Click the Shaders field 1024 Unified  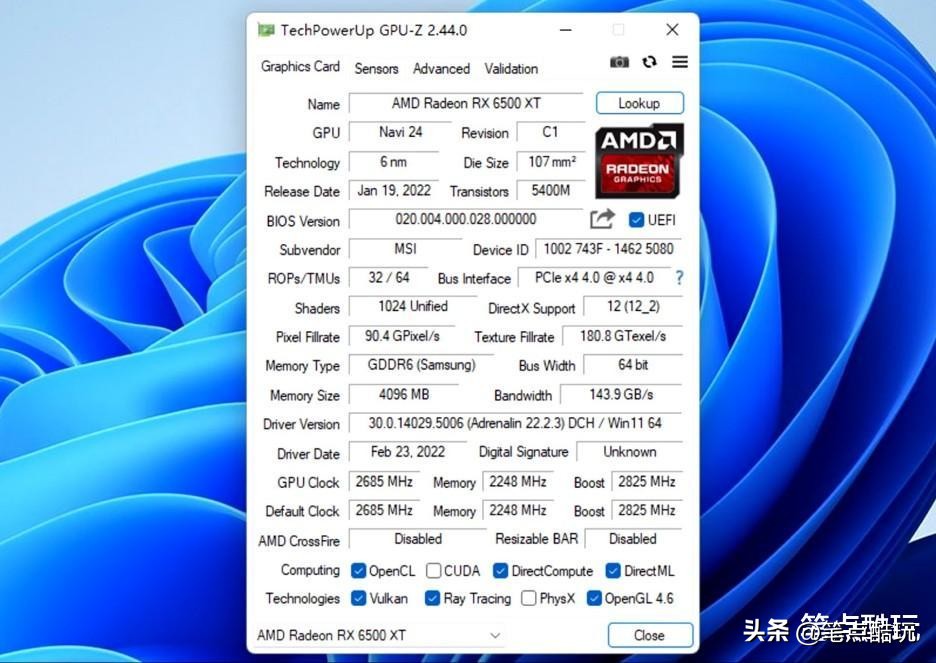(x=412, y=306)
